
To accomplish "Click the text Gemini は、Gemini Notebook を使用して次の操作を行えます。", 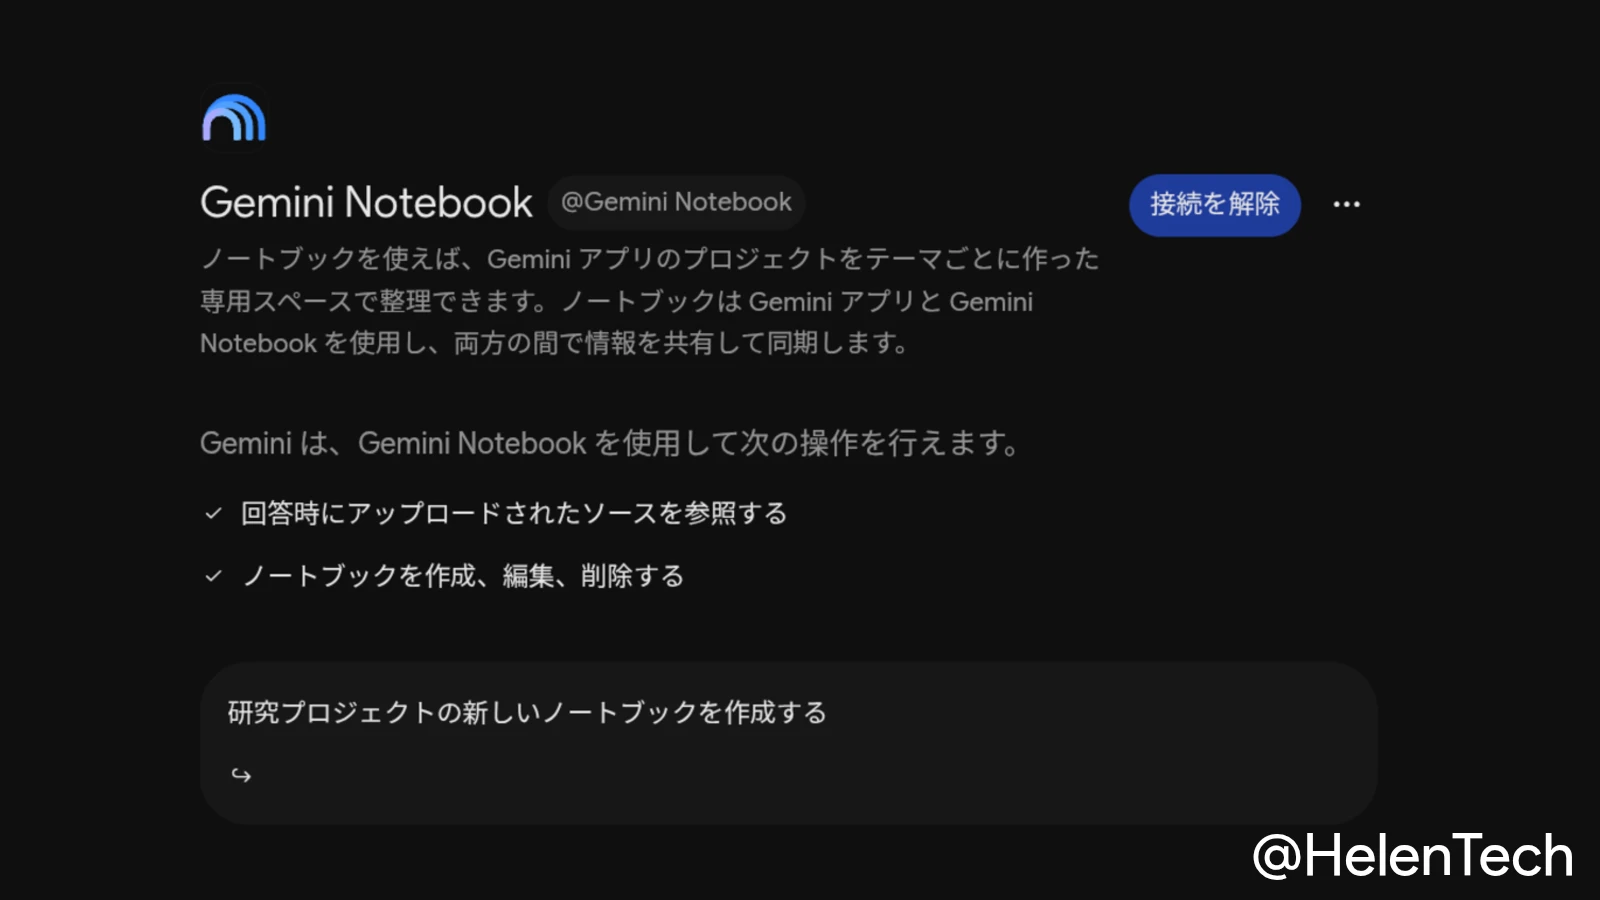I will pos(609,443).
